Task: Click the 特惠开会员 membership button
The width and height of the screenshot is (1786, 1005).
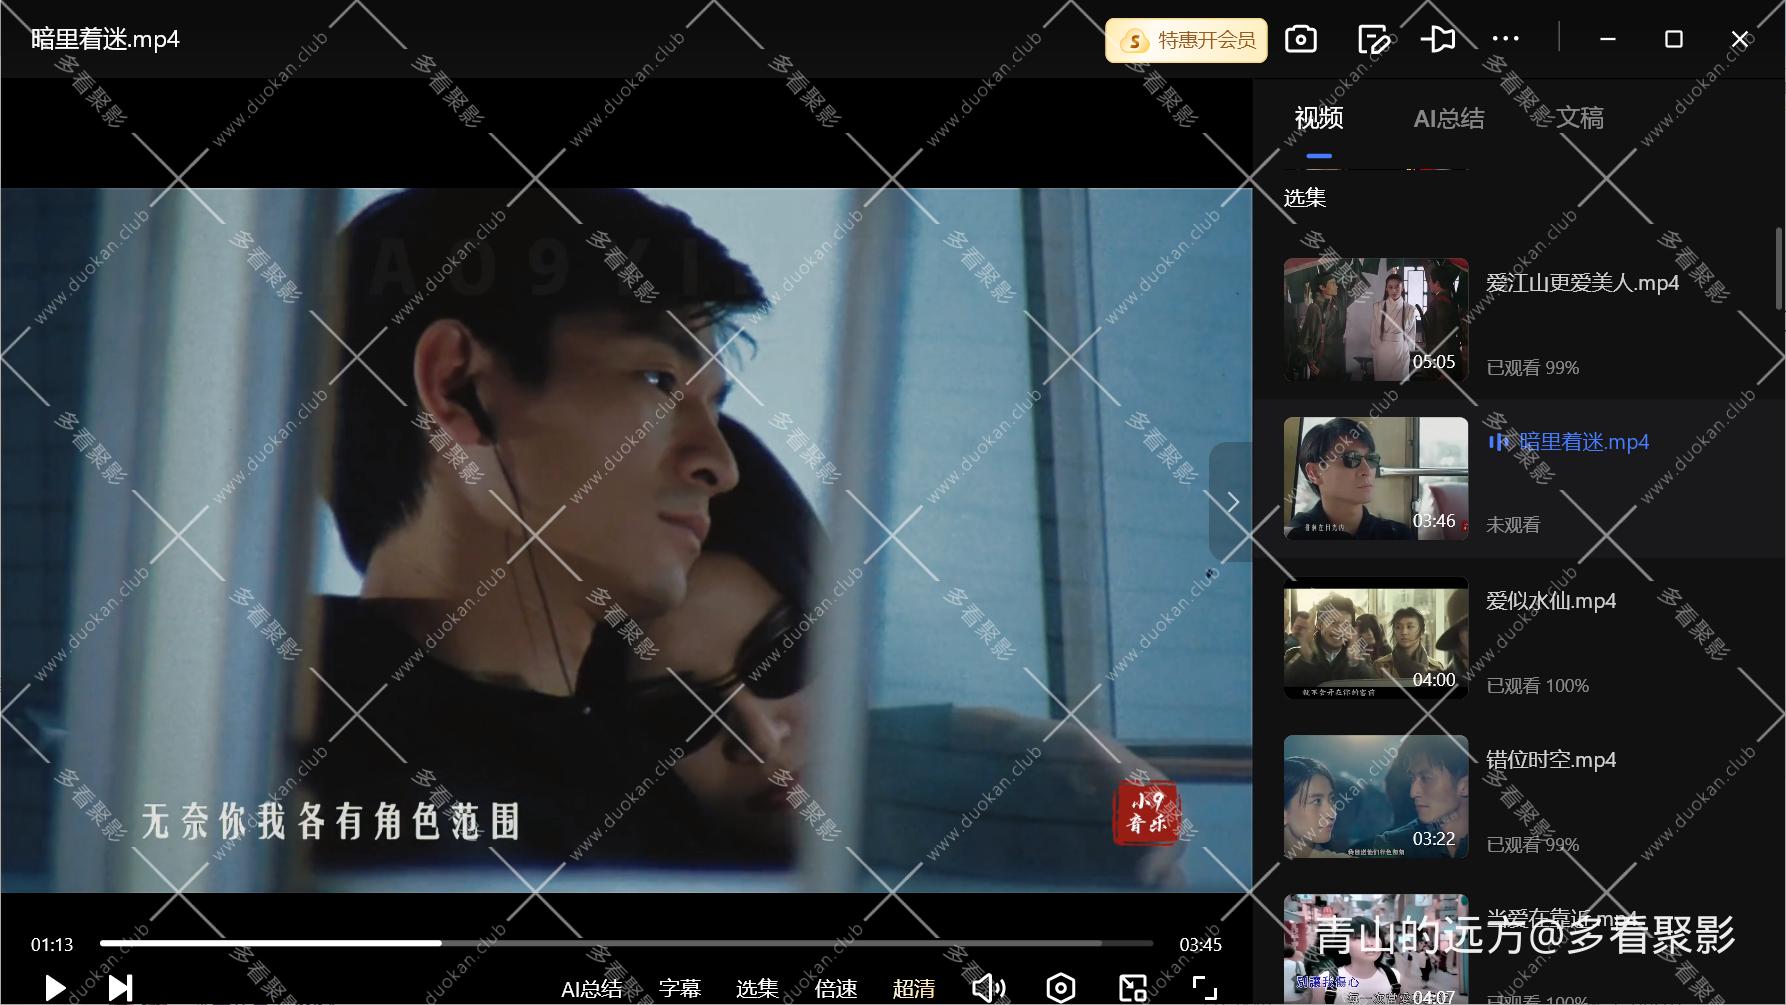Action: click(x=1186, y=40)
